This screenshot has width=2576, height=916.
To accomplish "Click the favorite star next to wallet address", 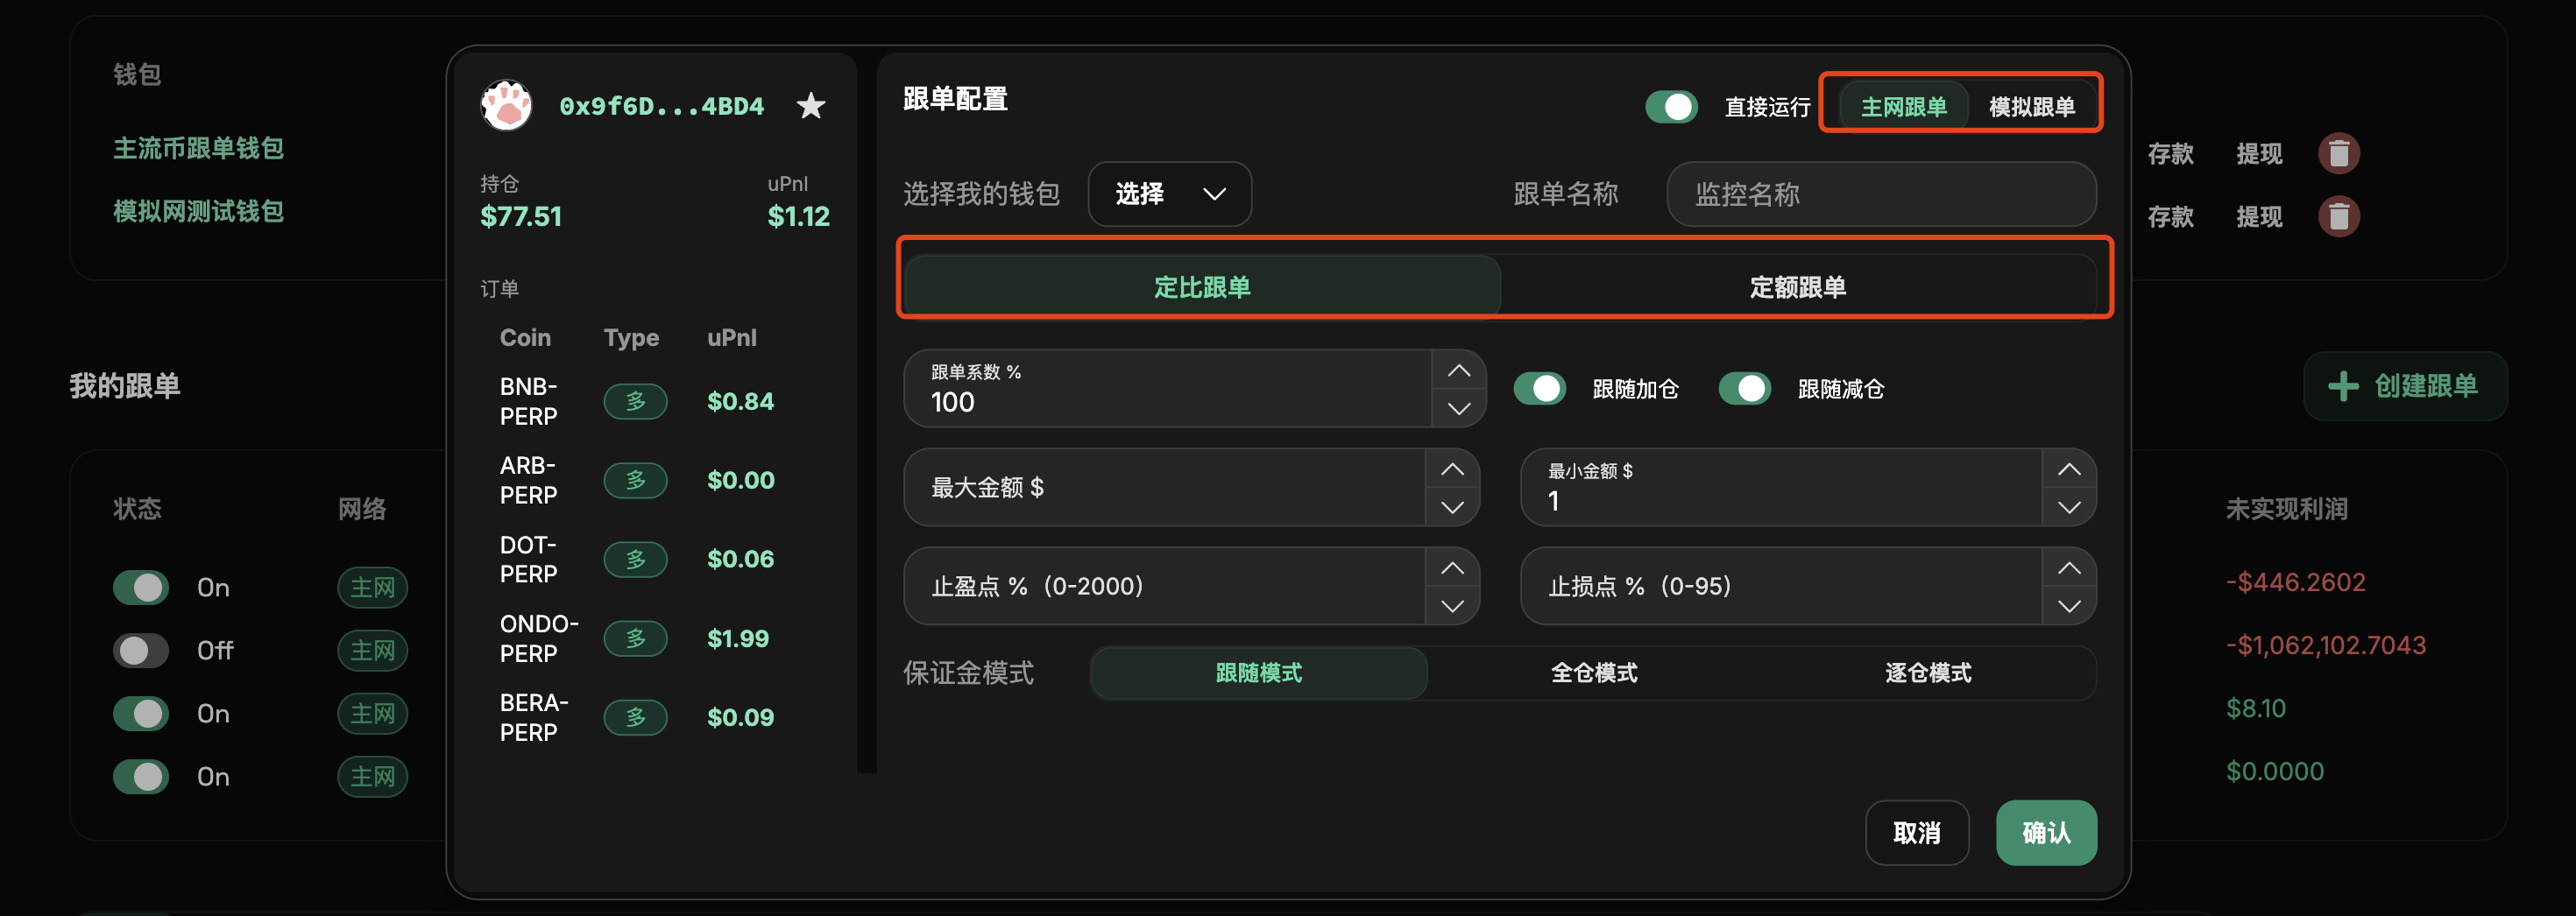I will click(810, 105).
